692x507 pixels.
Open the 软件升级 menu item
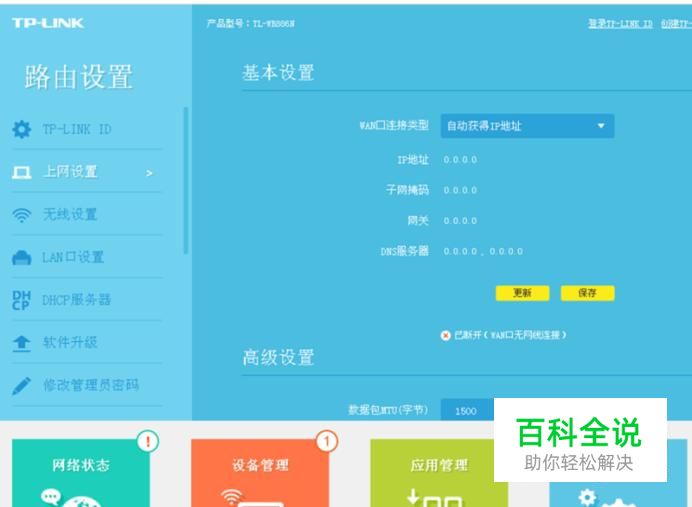[87, 343]
